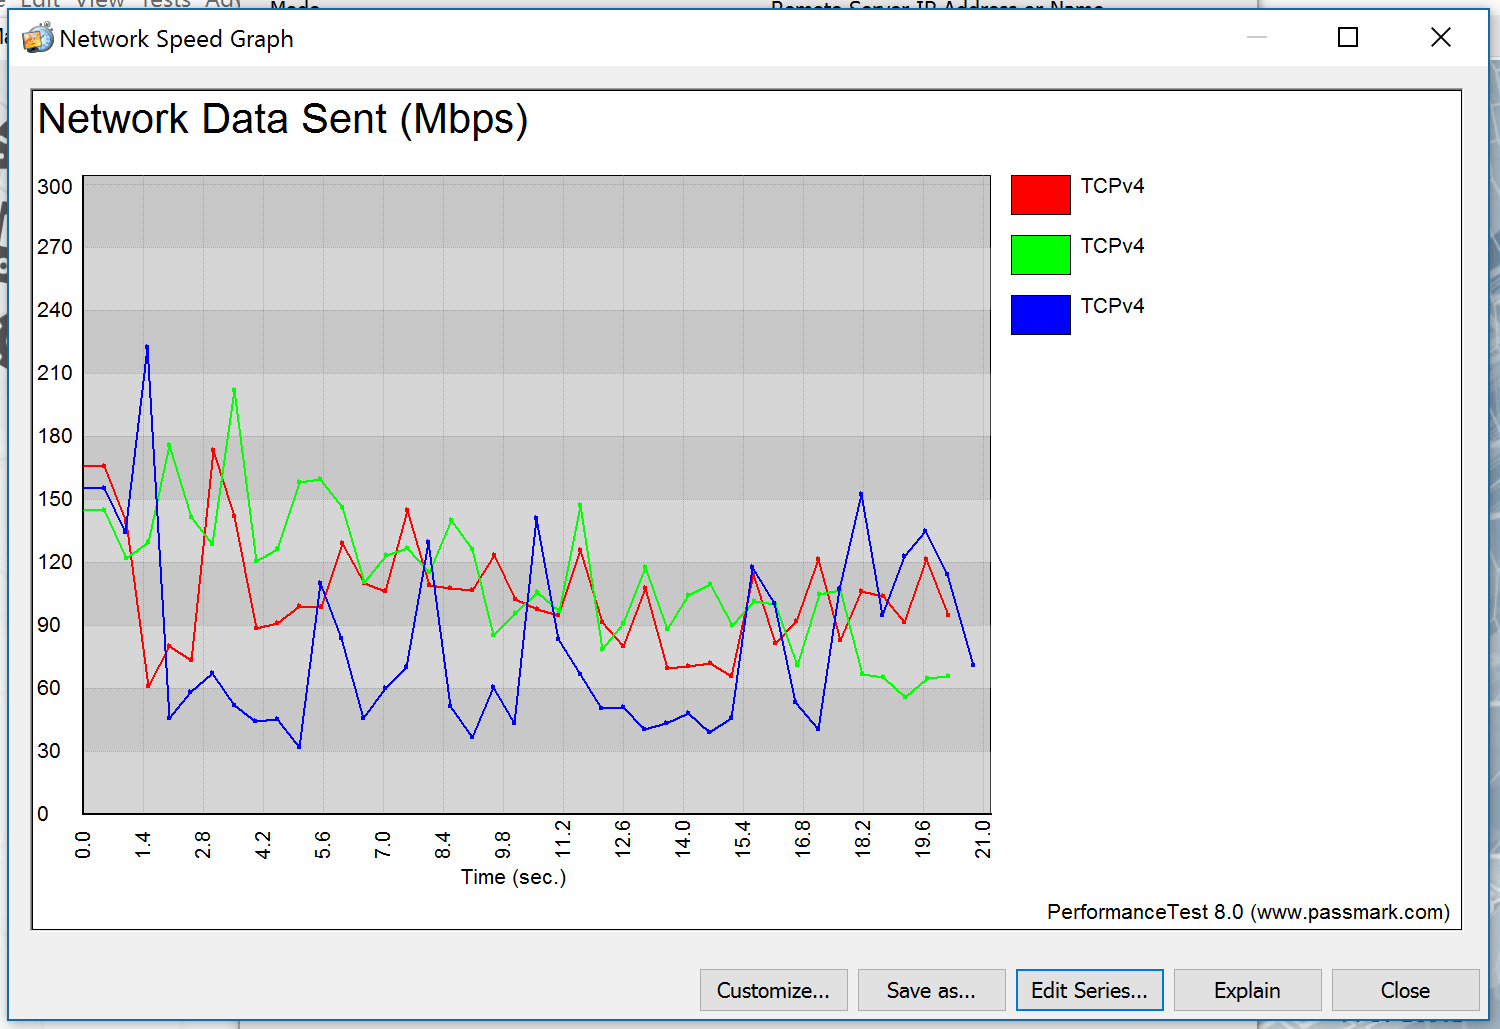Click the Customize... button

[773, 990]
